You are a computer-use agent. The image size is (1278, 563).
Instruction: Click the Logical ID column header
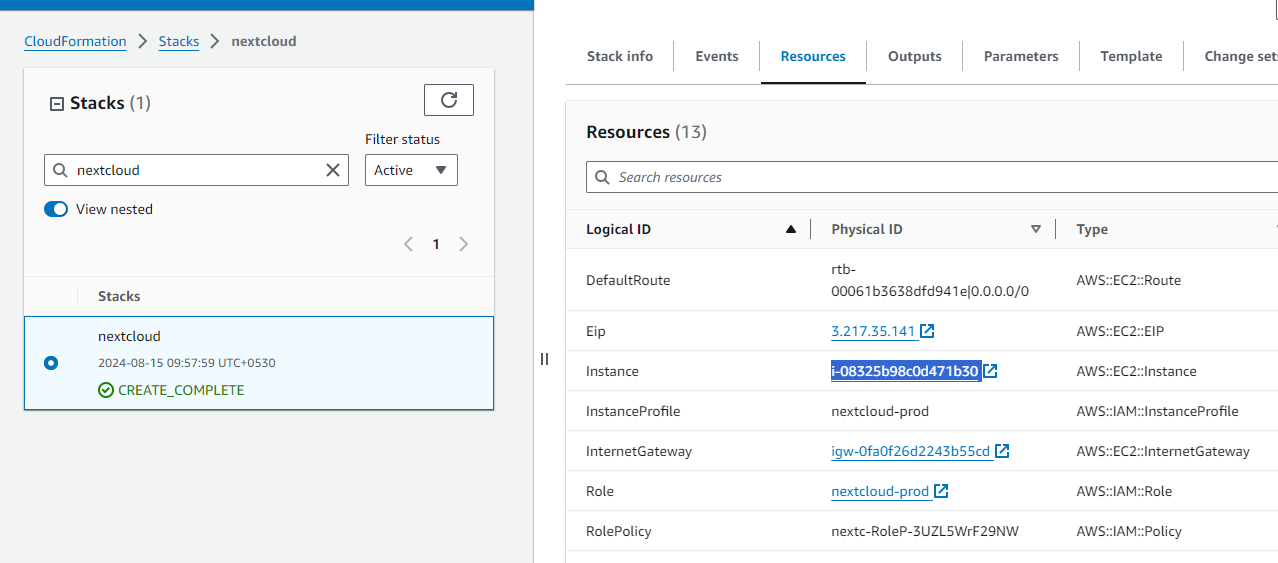[618, 229]
